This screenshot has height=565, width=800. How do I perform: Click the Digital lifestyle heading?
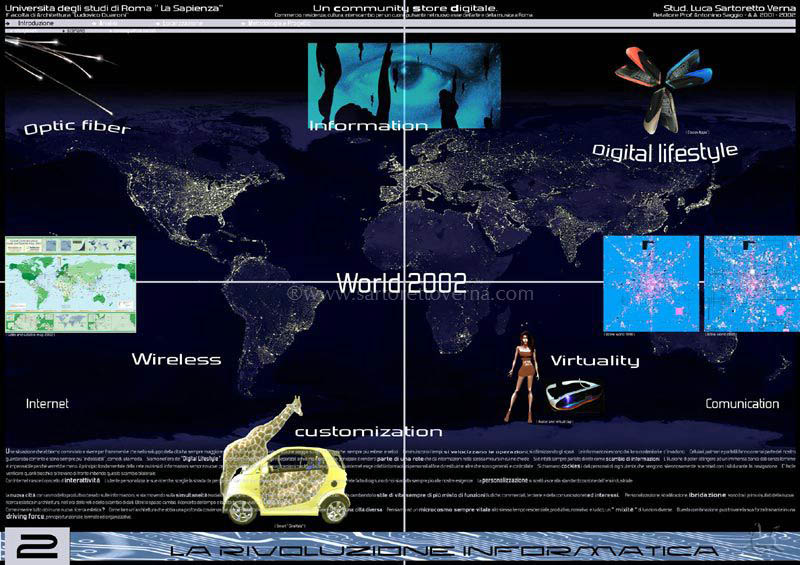click(x=664, y=152)
